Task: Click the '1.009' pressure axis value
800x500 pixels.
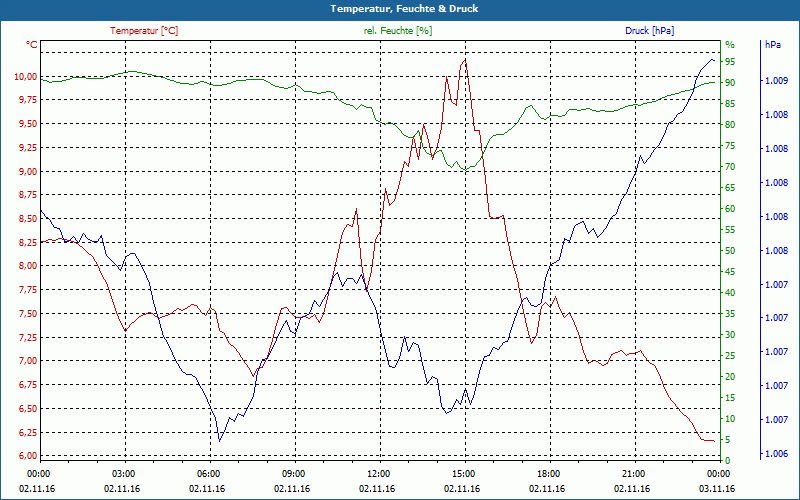Action: click(777, 81)
